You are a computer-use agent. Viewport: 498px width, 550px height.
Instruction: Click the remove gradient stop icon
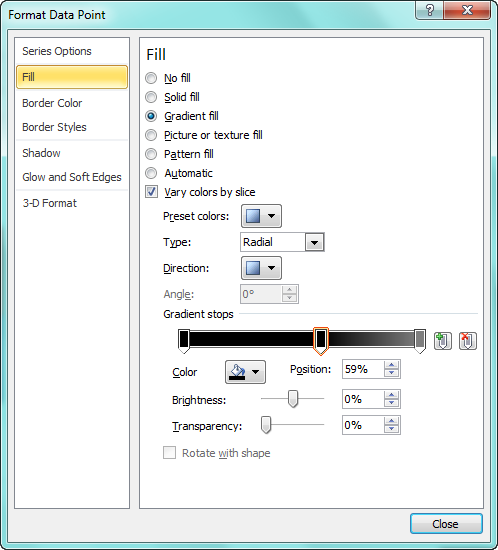click(467, 341)
